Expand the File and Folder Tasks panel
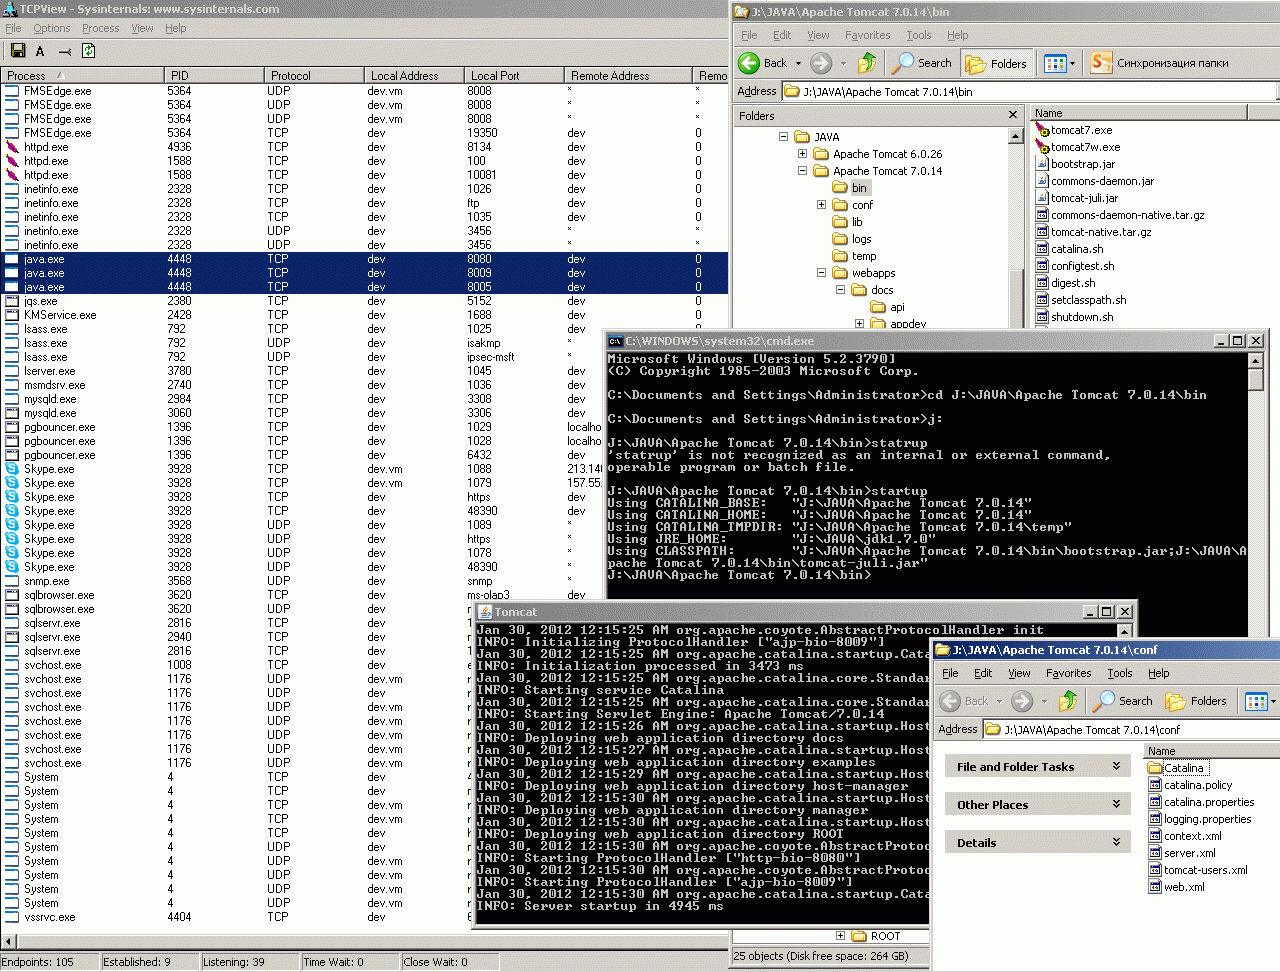The width and height of the screenshot is (1280, 972). click(1116, 767)
